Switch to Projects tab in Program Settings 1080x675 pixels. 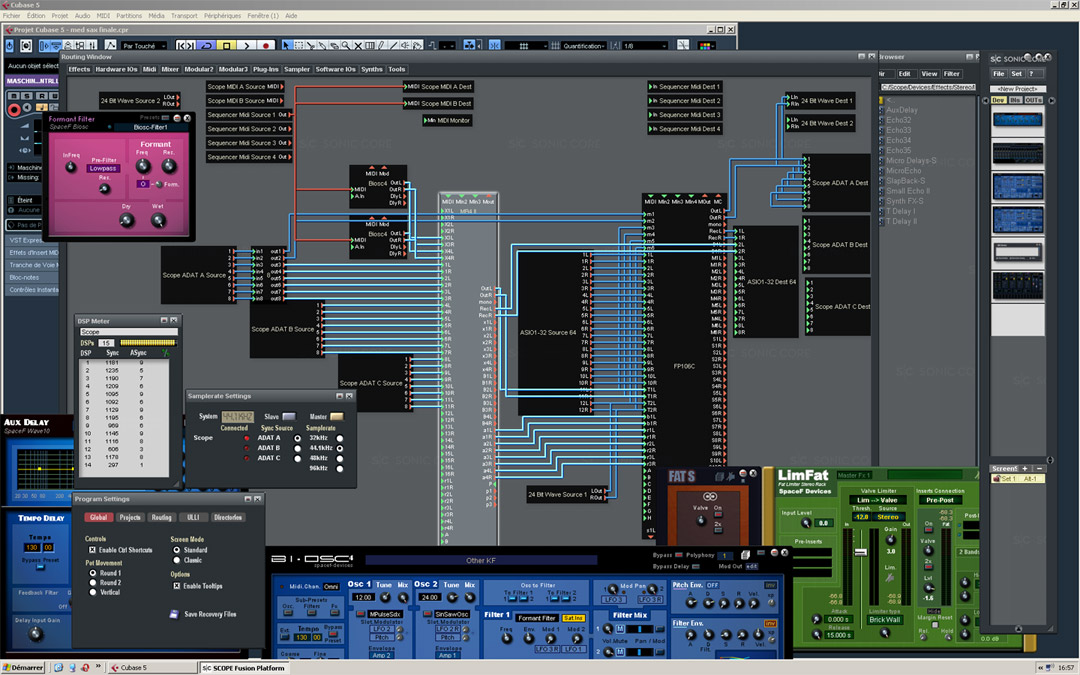pos(129,517)
